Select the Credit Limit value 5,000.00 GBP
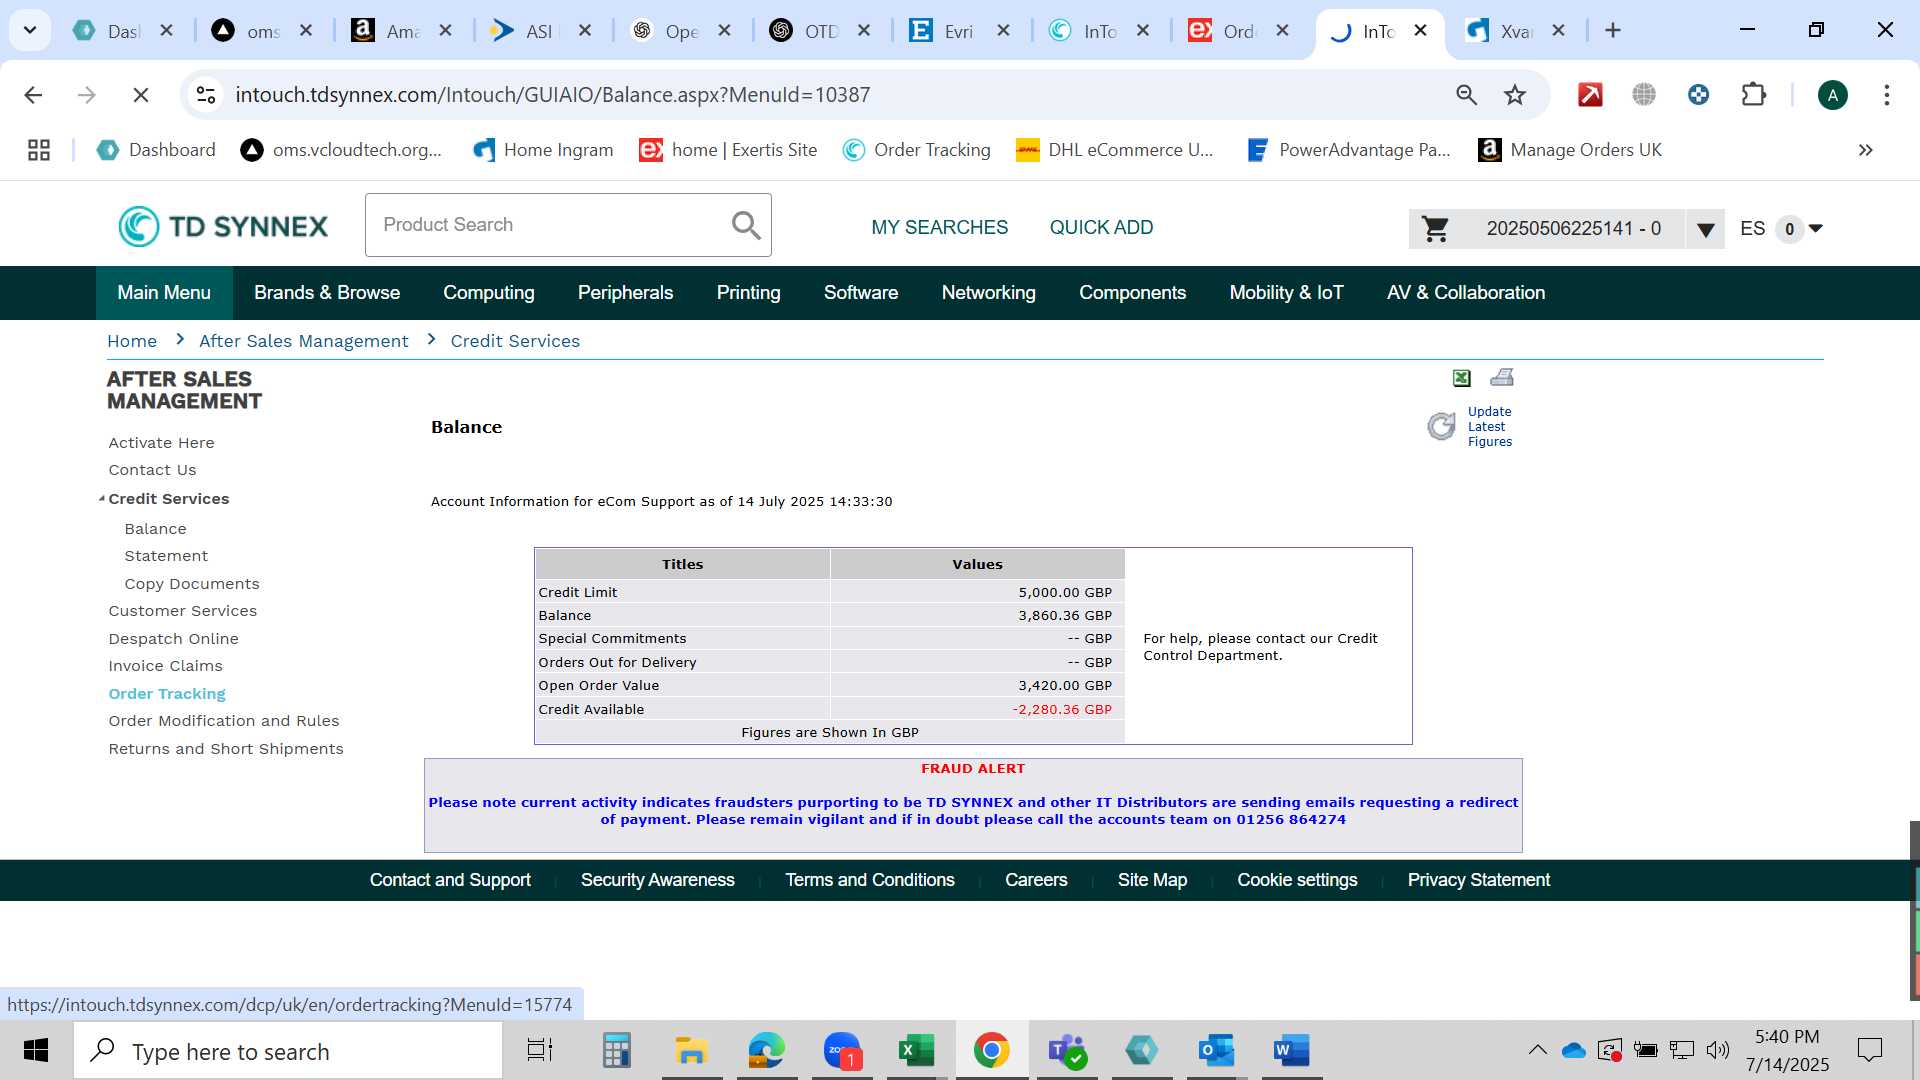This screenshot has width=1920, height=1080. point(1065,592)
